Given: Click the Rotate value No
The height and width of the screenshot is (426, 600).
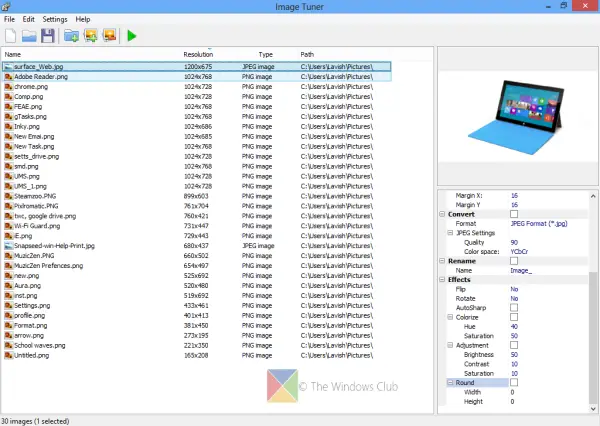Looking at the screenshot, I should (x=514, y=298).
